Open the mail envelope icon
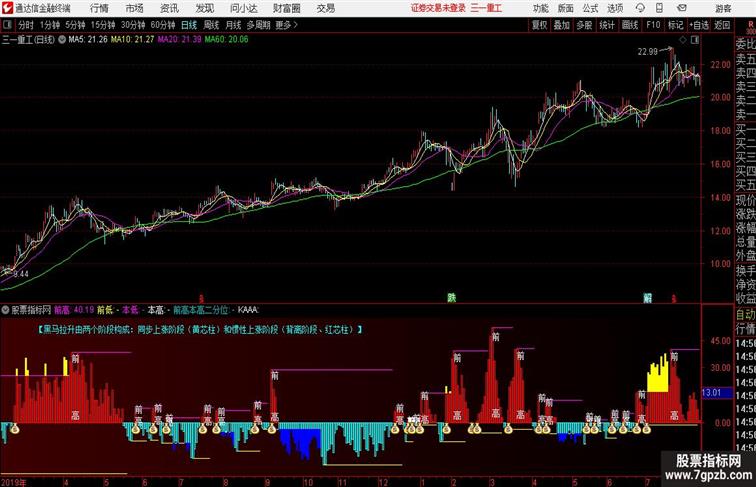This screenshot has height=487, width=756. point(682,8)
